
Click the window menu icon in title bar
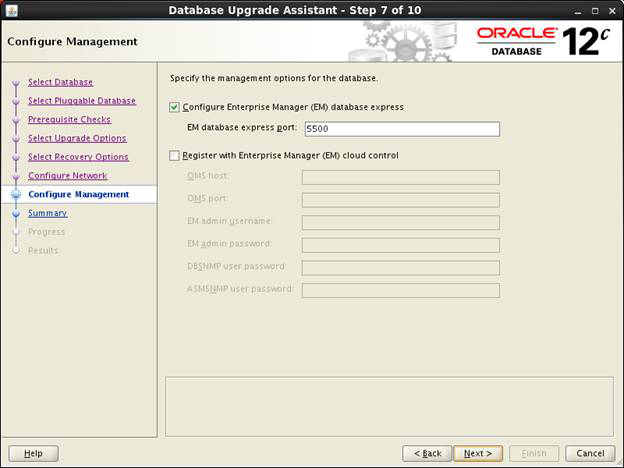tap(9, 10)
